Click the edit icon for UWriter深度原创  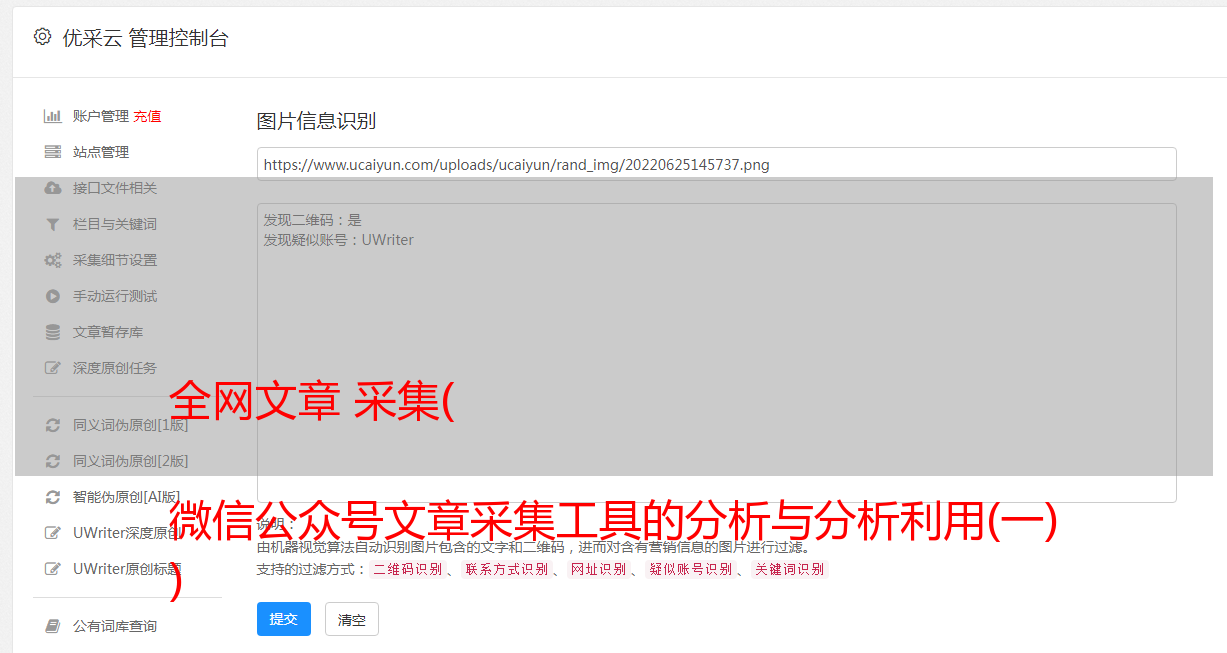tap(53, 533)
